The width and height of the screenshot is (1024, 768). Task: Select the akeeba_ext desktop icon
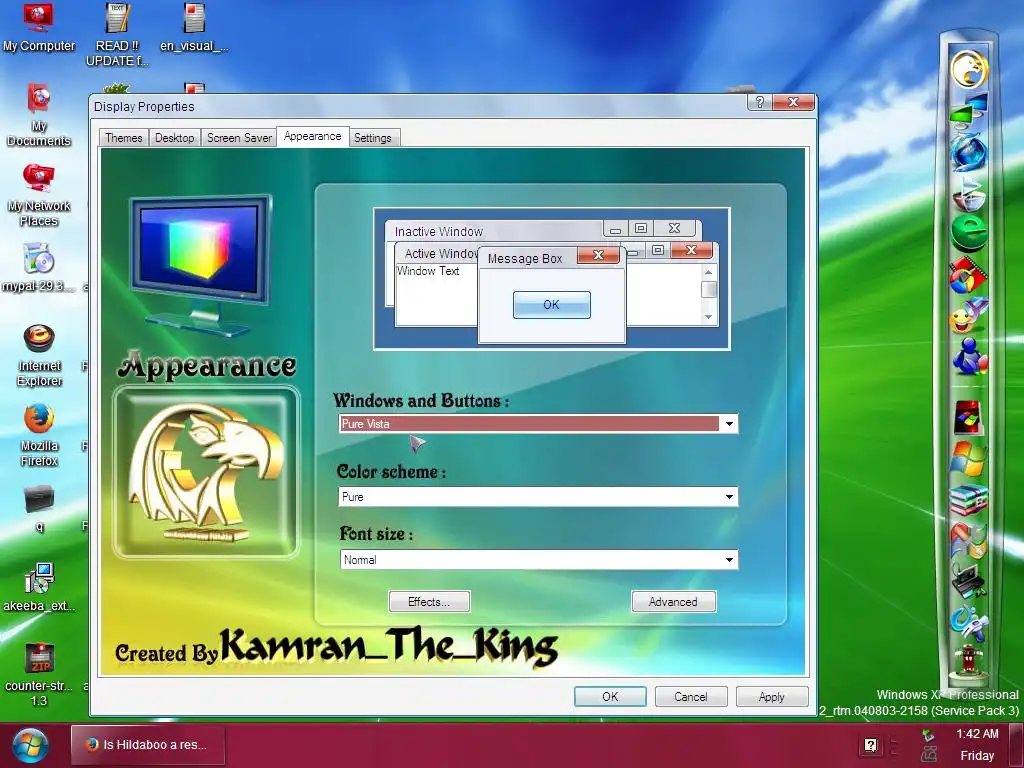[x=39, y=587]
